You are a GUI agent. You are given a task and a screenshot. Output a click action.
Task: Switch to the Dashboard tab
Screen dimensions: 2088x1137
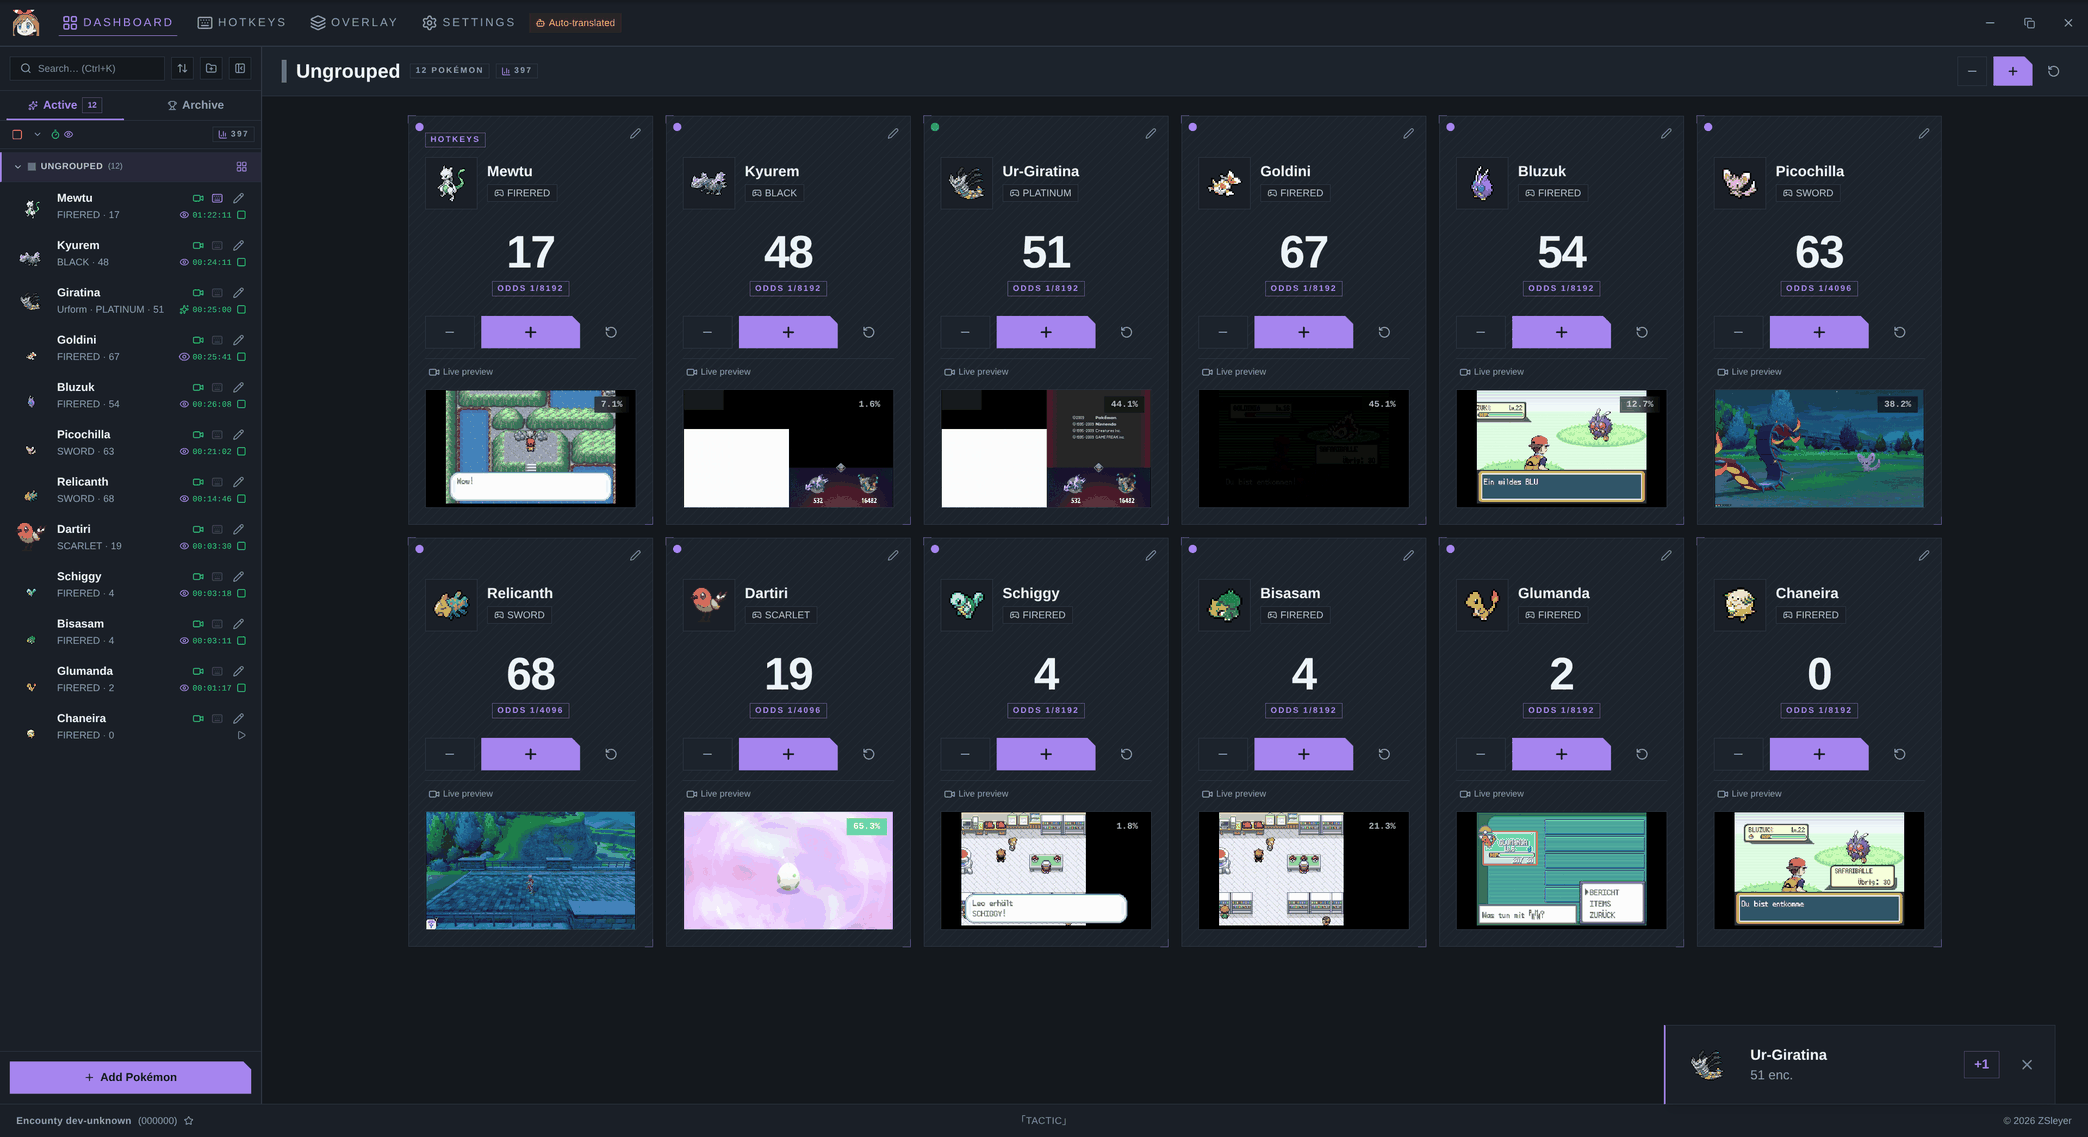[x=117, y=22]
